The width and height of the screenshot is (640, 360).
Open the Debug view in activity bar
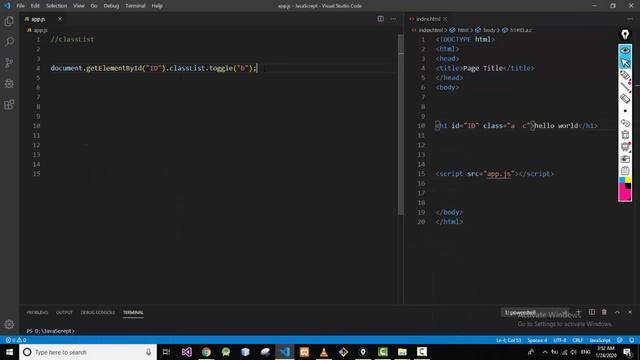click(x=9, y=83)
